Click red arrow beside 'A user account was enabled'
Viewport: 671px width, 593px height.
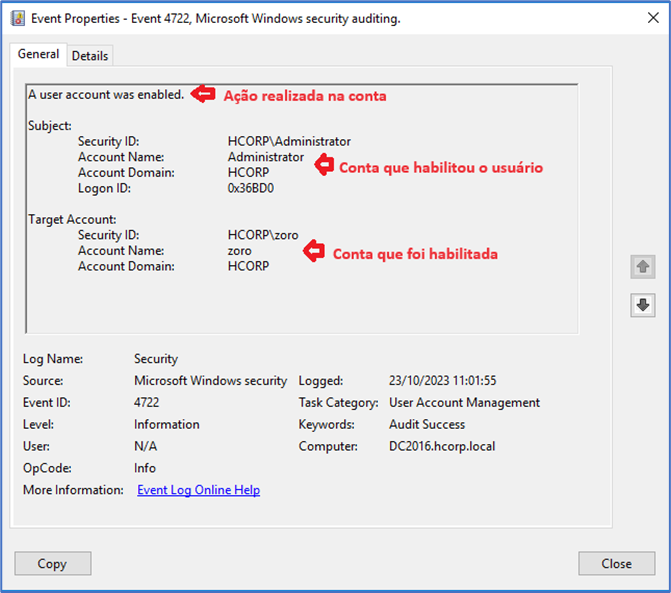click(203, 94)
